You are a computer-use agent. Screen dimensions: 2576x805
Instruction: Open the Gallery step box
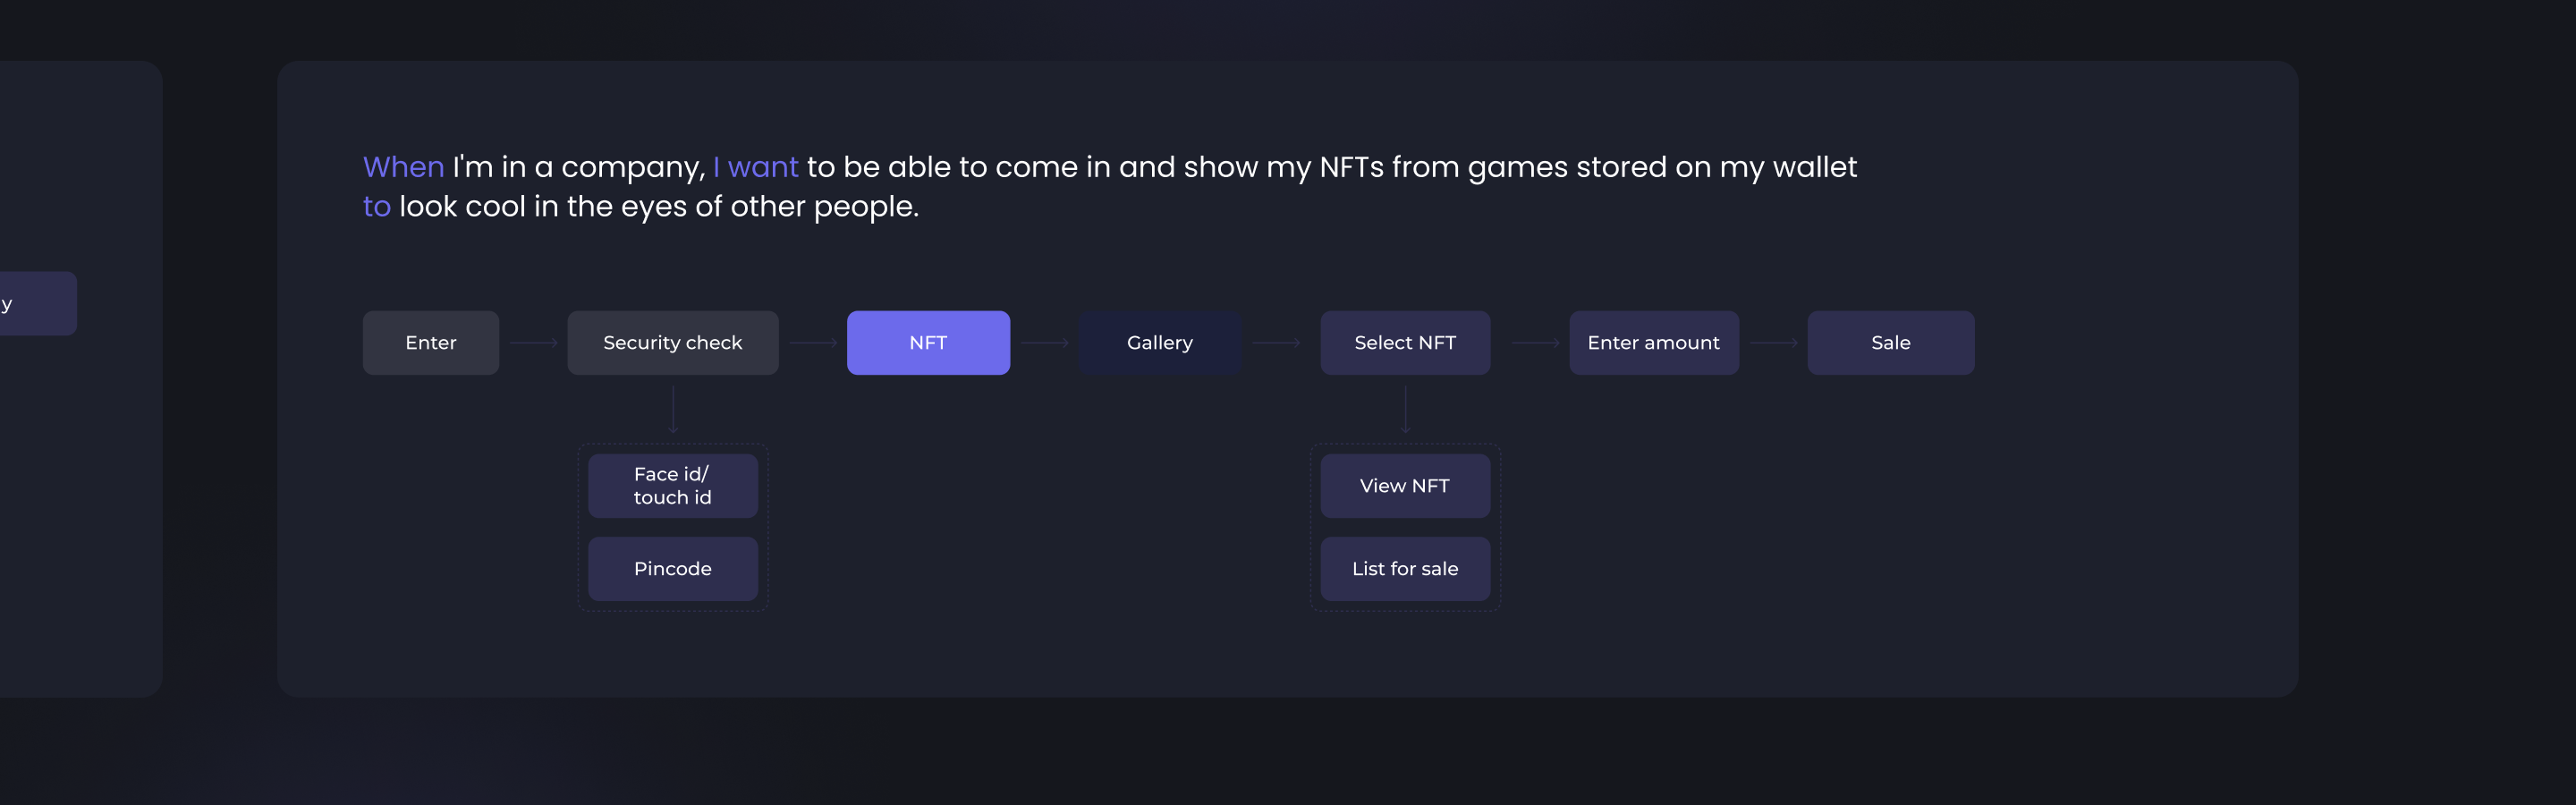point(1159,343)
